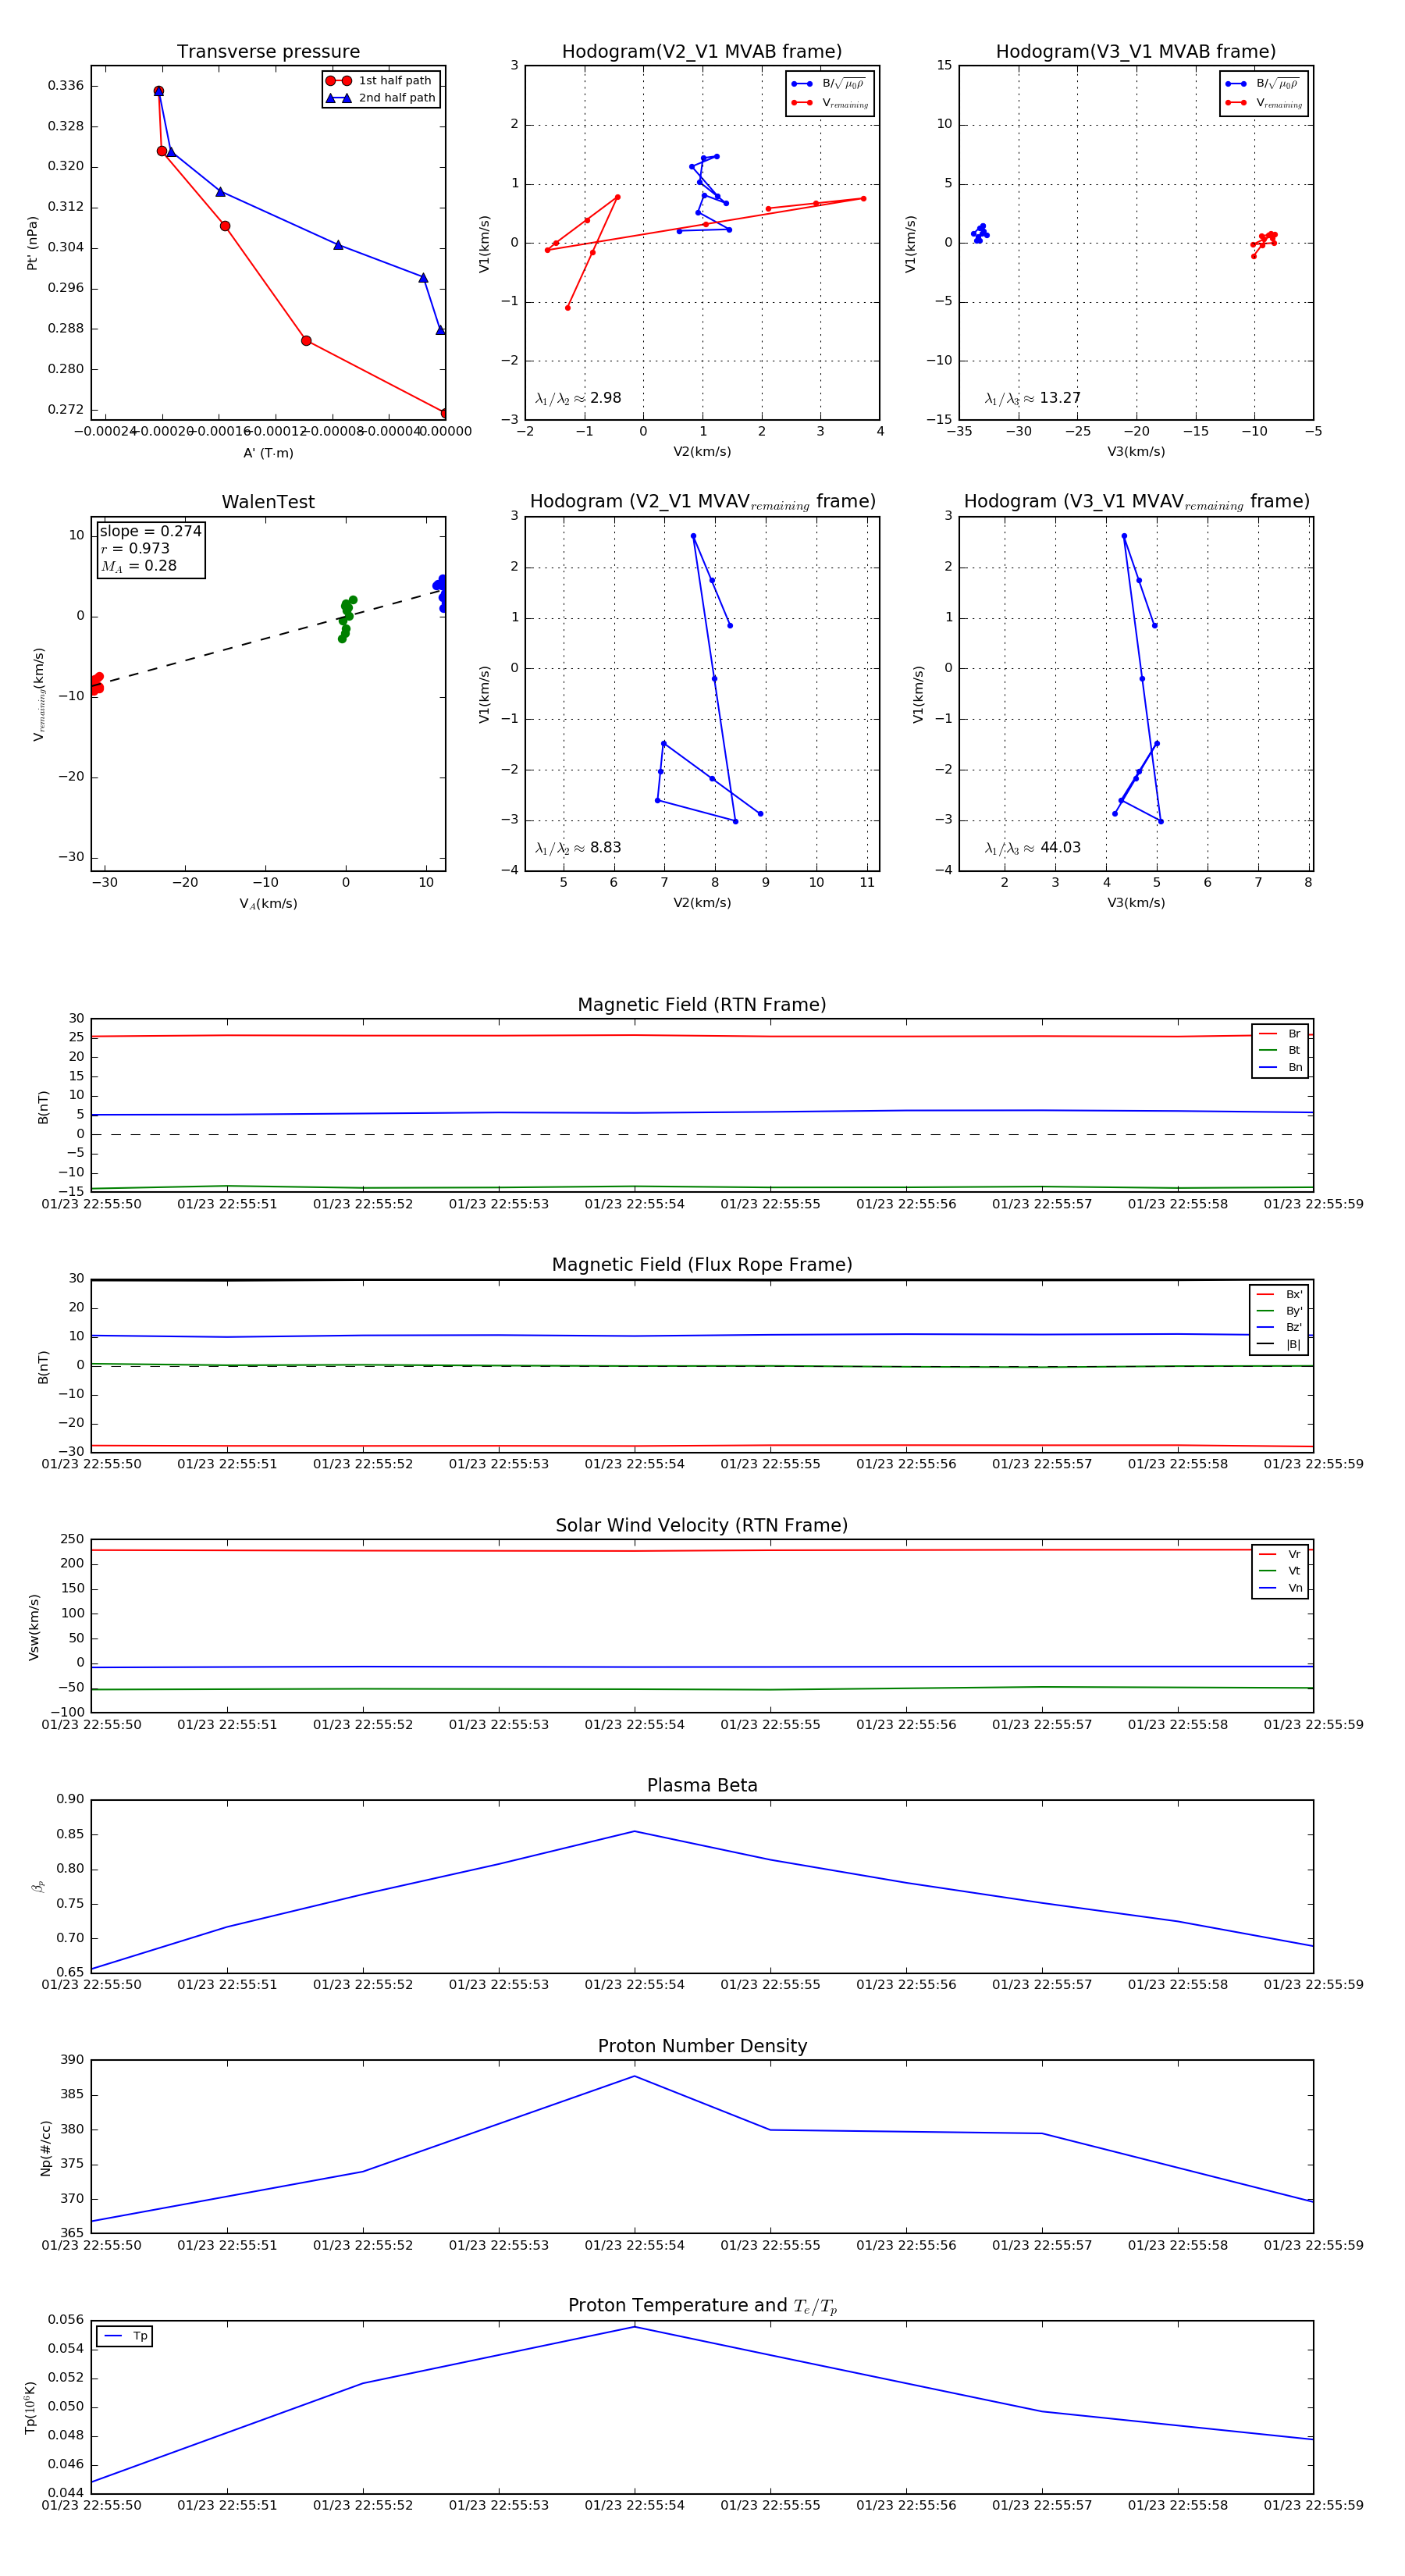The height and width of the screenshot is (2576, 1405).
Task: Click the 'Vsw(km/s)' y-axis label
Action: click(x=34, y=1627)
